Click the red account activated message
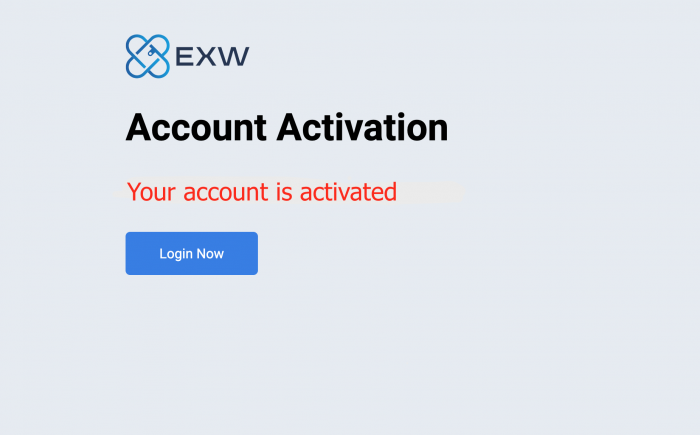 click(262, 192)
